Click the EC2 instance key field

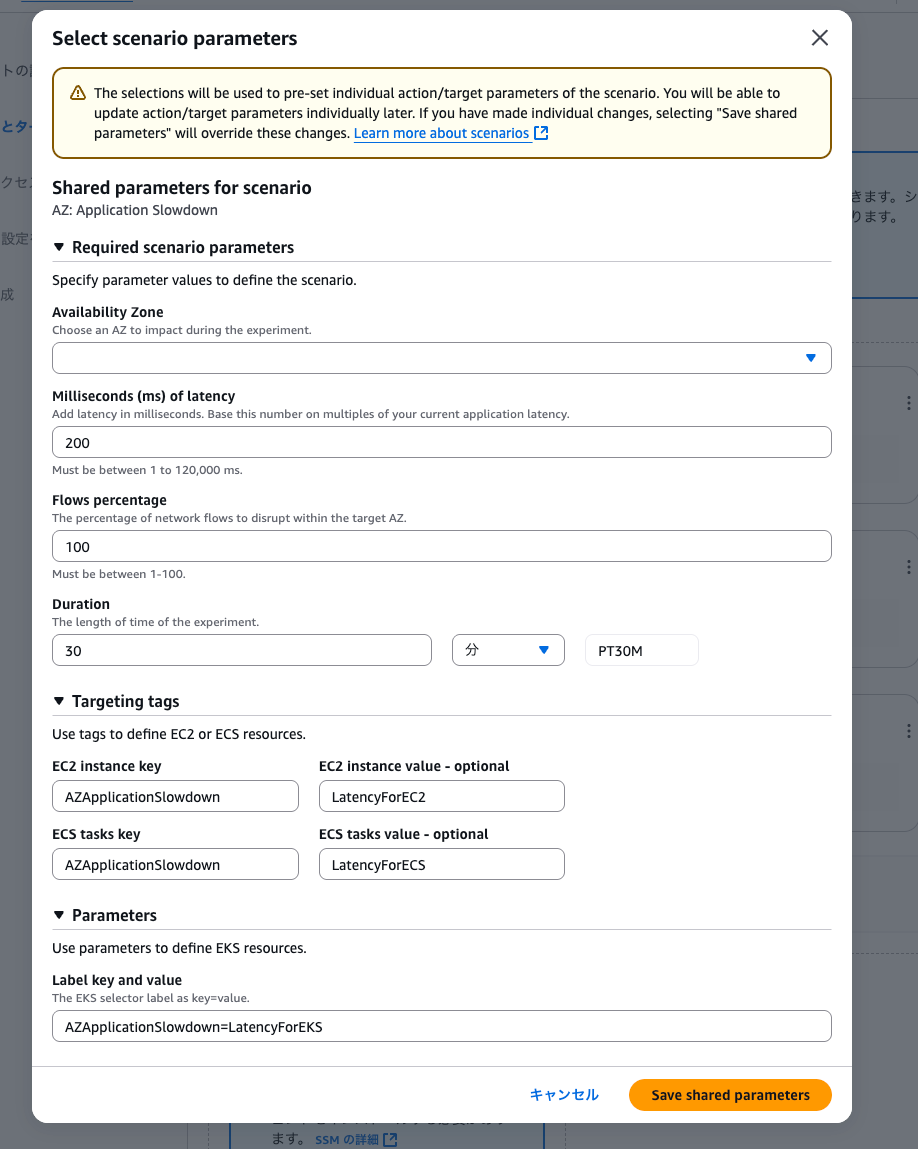175,797
